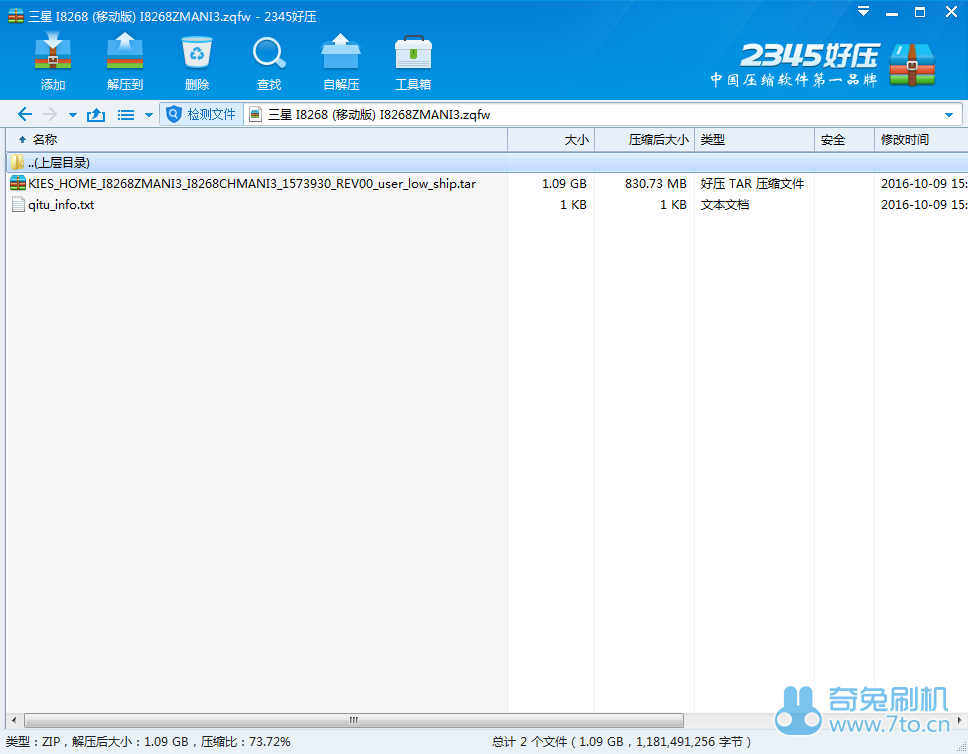The image size is (968, 754).
Task: Click status bar 总计 2 个文件 text
Action: 621,742
